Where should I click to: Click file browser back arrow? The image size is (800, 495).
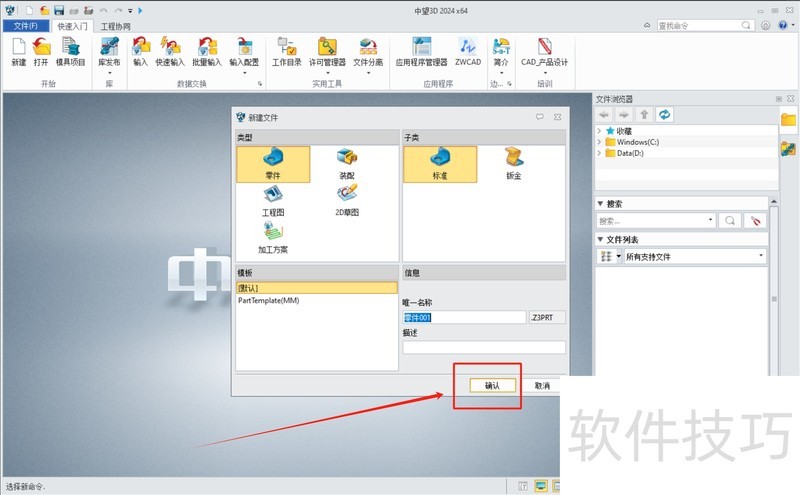[x=604, y=114]
